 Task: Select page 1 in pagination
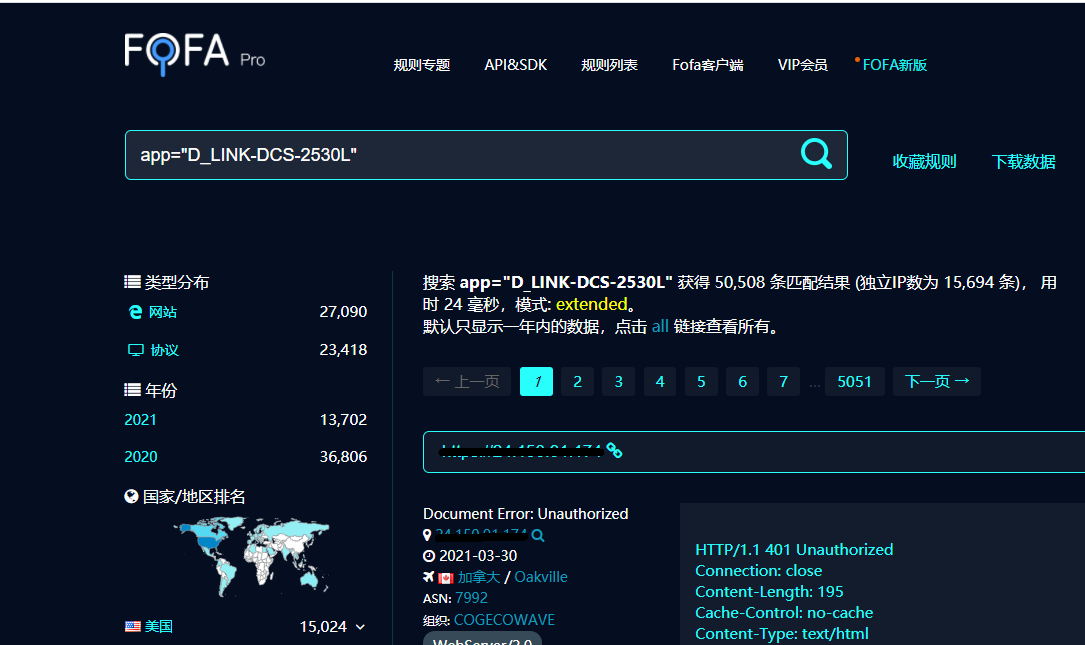pyautogui.click(x=536, y=381)
